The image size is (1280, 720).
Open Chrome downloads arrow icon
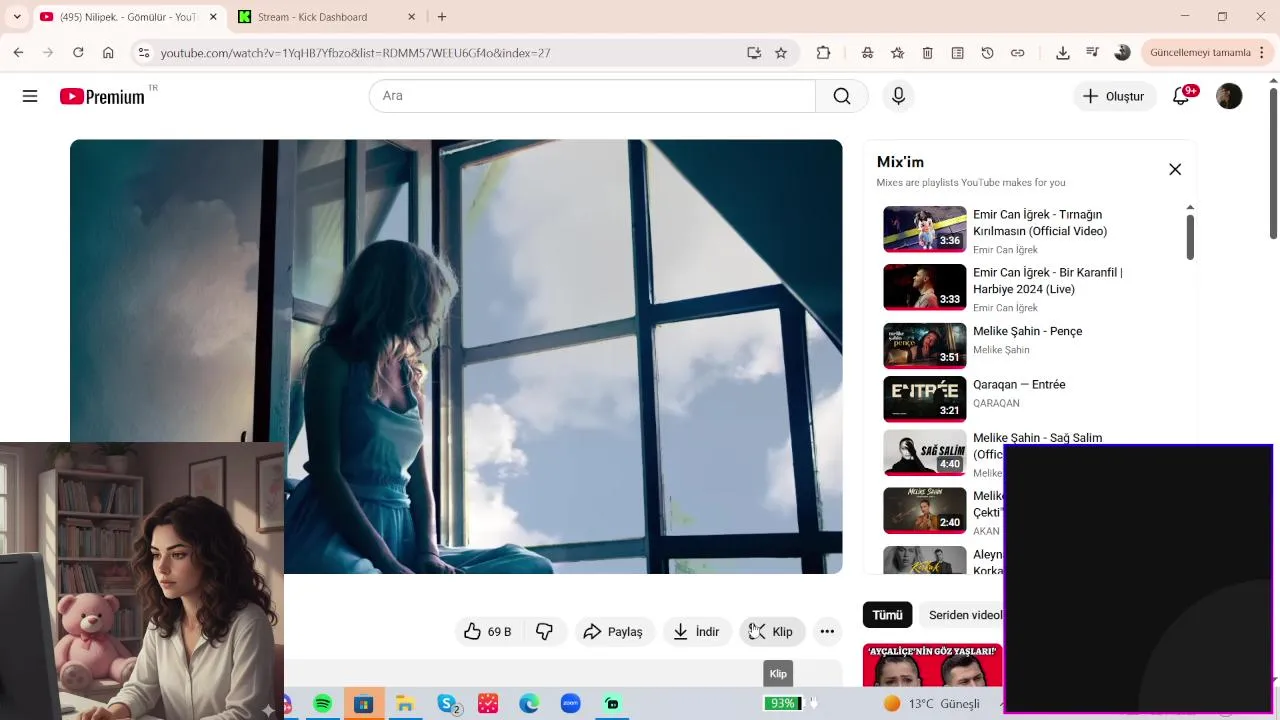(x=1062, y=53)
